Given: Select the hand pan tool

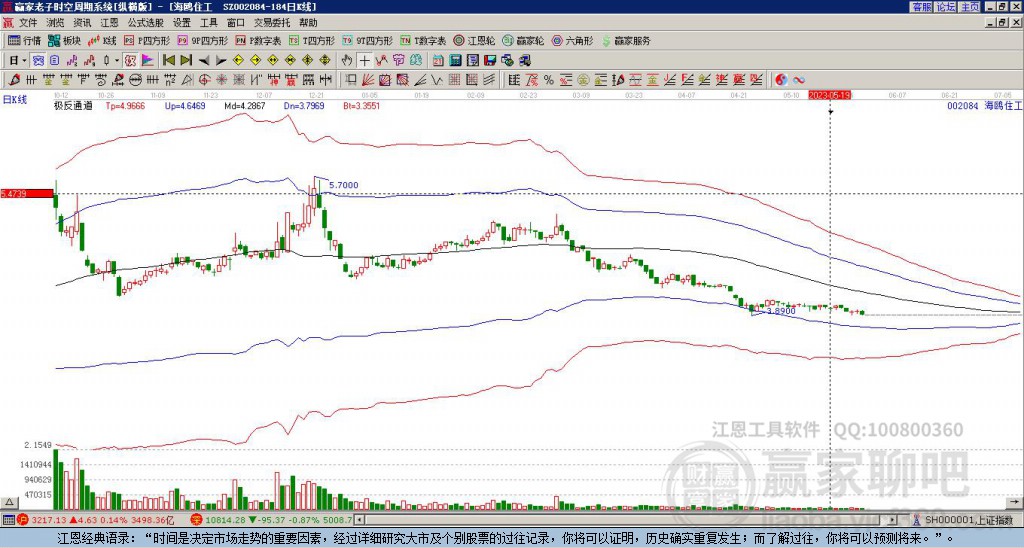Looking at the screenshot, I should 347,60.
